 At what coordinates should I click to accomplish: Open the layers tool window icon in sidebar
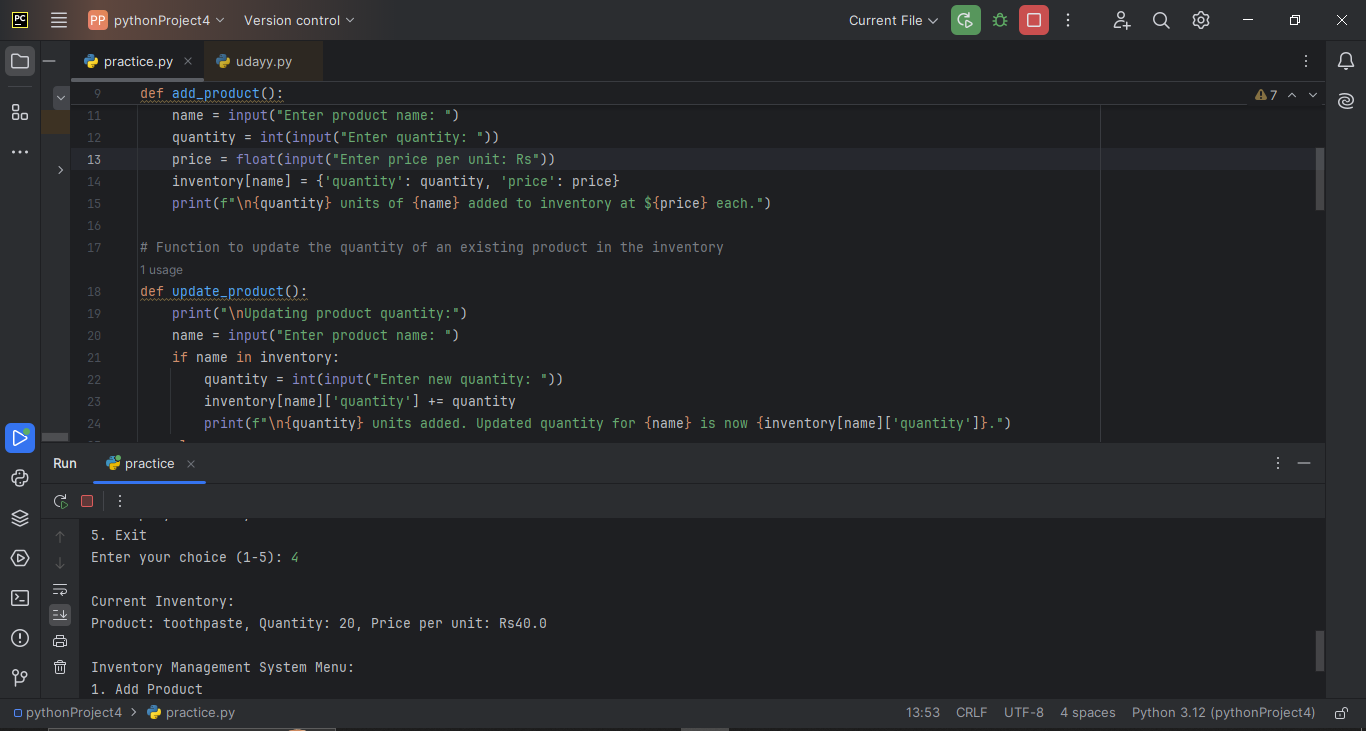(x=20, y=518)
